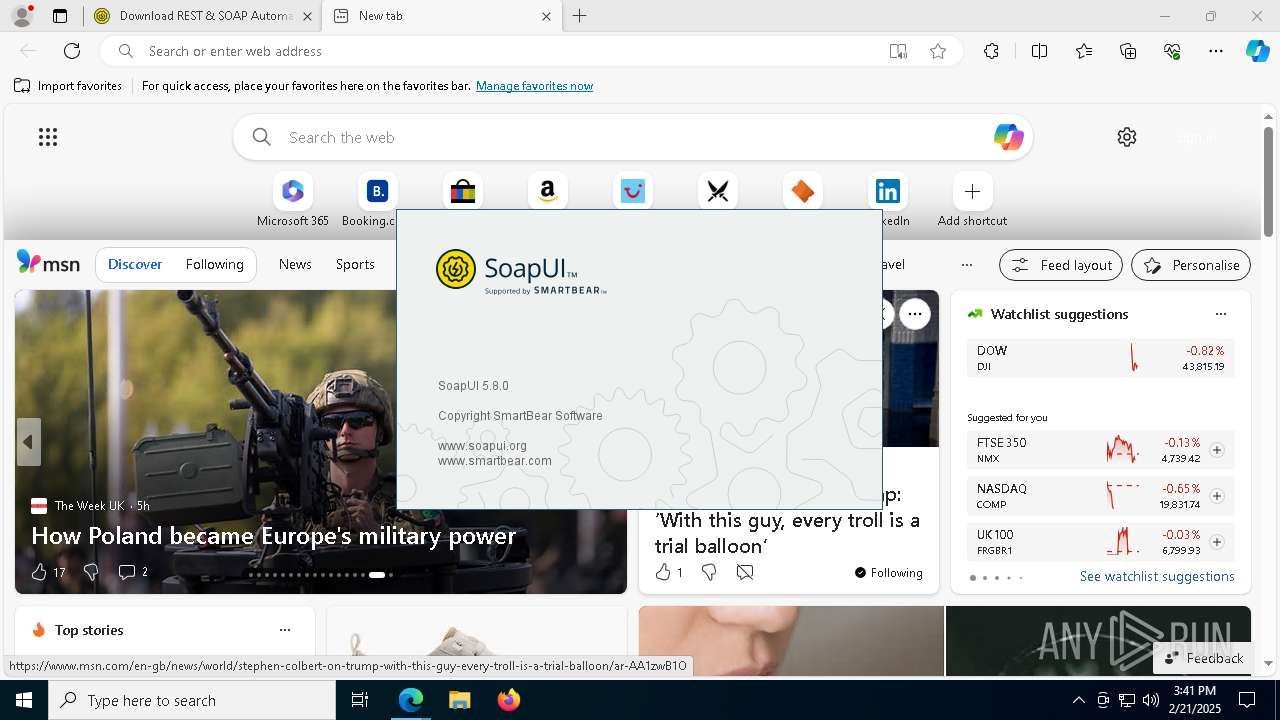1280x720 pixels.
Task: Toggle split screen view
Action: [x=1039, y=51]
